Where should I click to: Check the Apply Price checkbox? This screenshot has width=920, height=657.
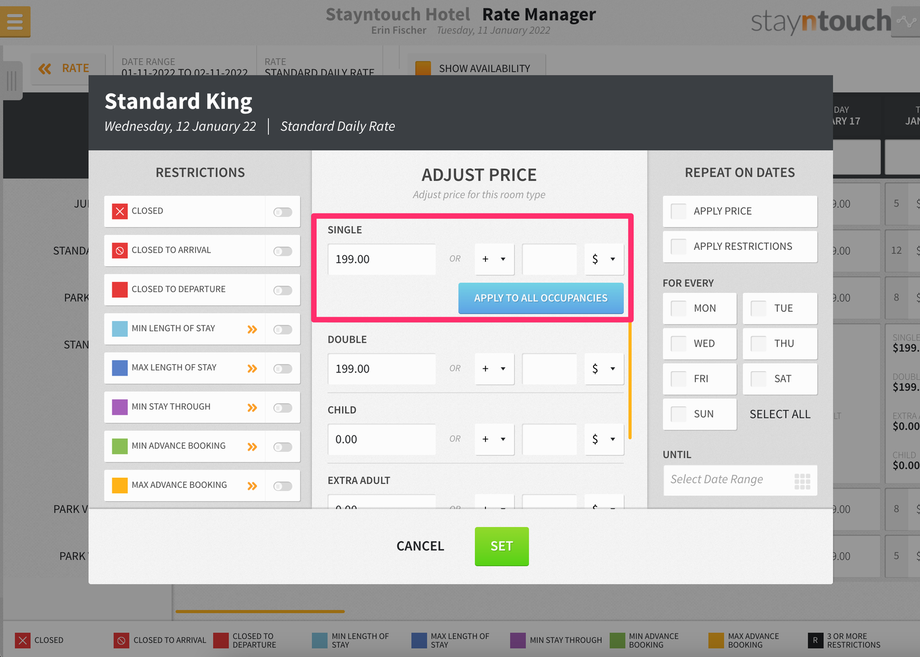[679, 211]
